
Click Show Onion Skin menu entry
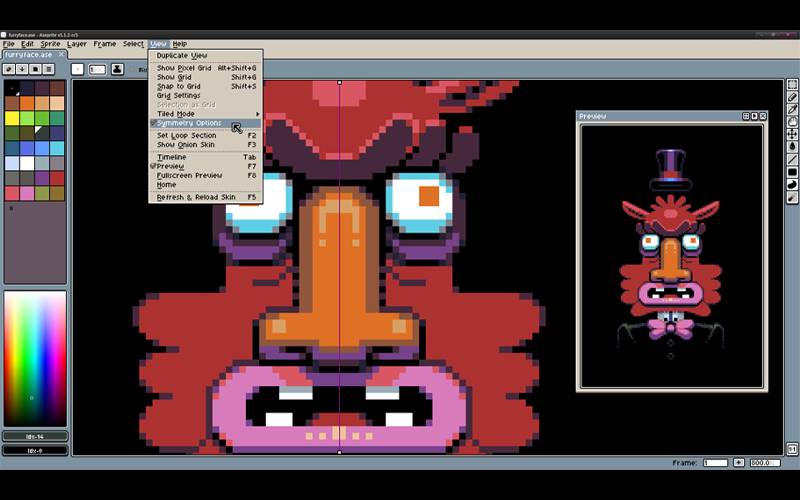[185, 144]
